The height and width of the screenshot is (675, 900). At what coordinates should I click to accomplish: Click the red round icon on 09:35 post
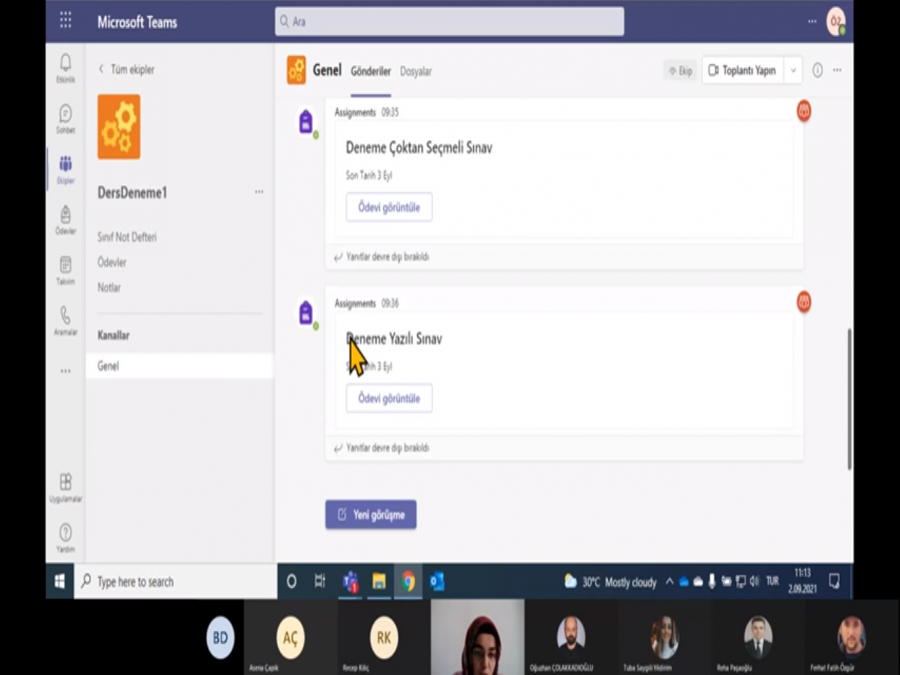(x=804, y=111)
